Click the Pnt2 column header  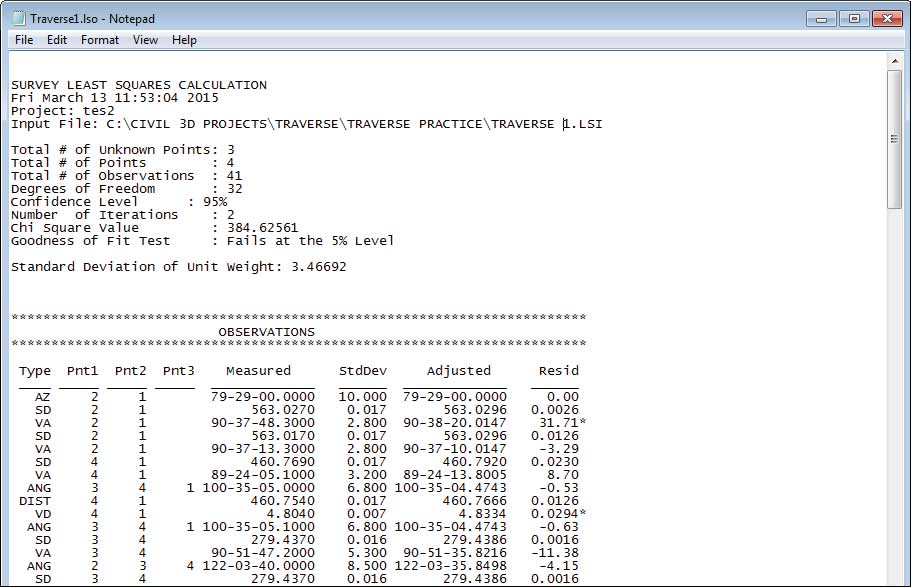point(131,371)
